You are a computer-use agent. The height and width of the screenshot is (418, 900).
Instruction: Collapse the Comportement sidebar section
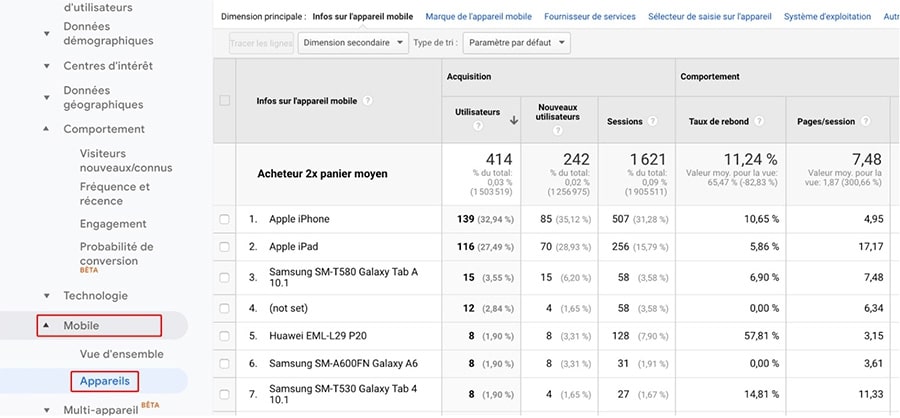click(x=47, y=129)
